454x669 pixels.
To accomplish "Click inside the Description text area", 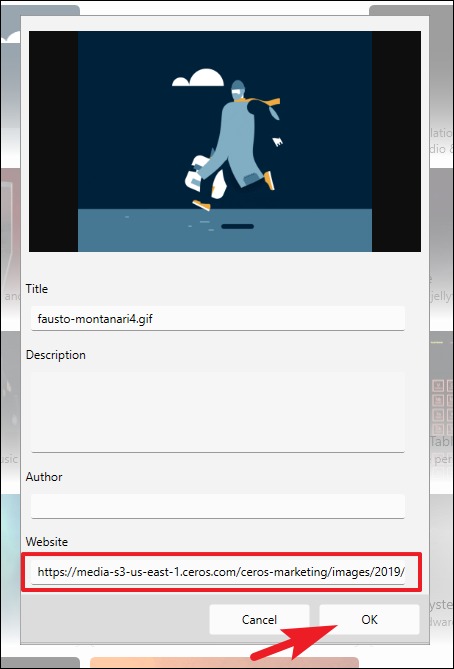I will [x=218, y=412].
